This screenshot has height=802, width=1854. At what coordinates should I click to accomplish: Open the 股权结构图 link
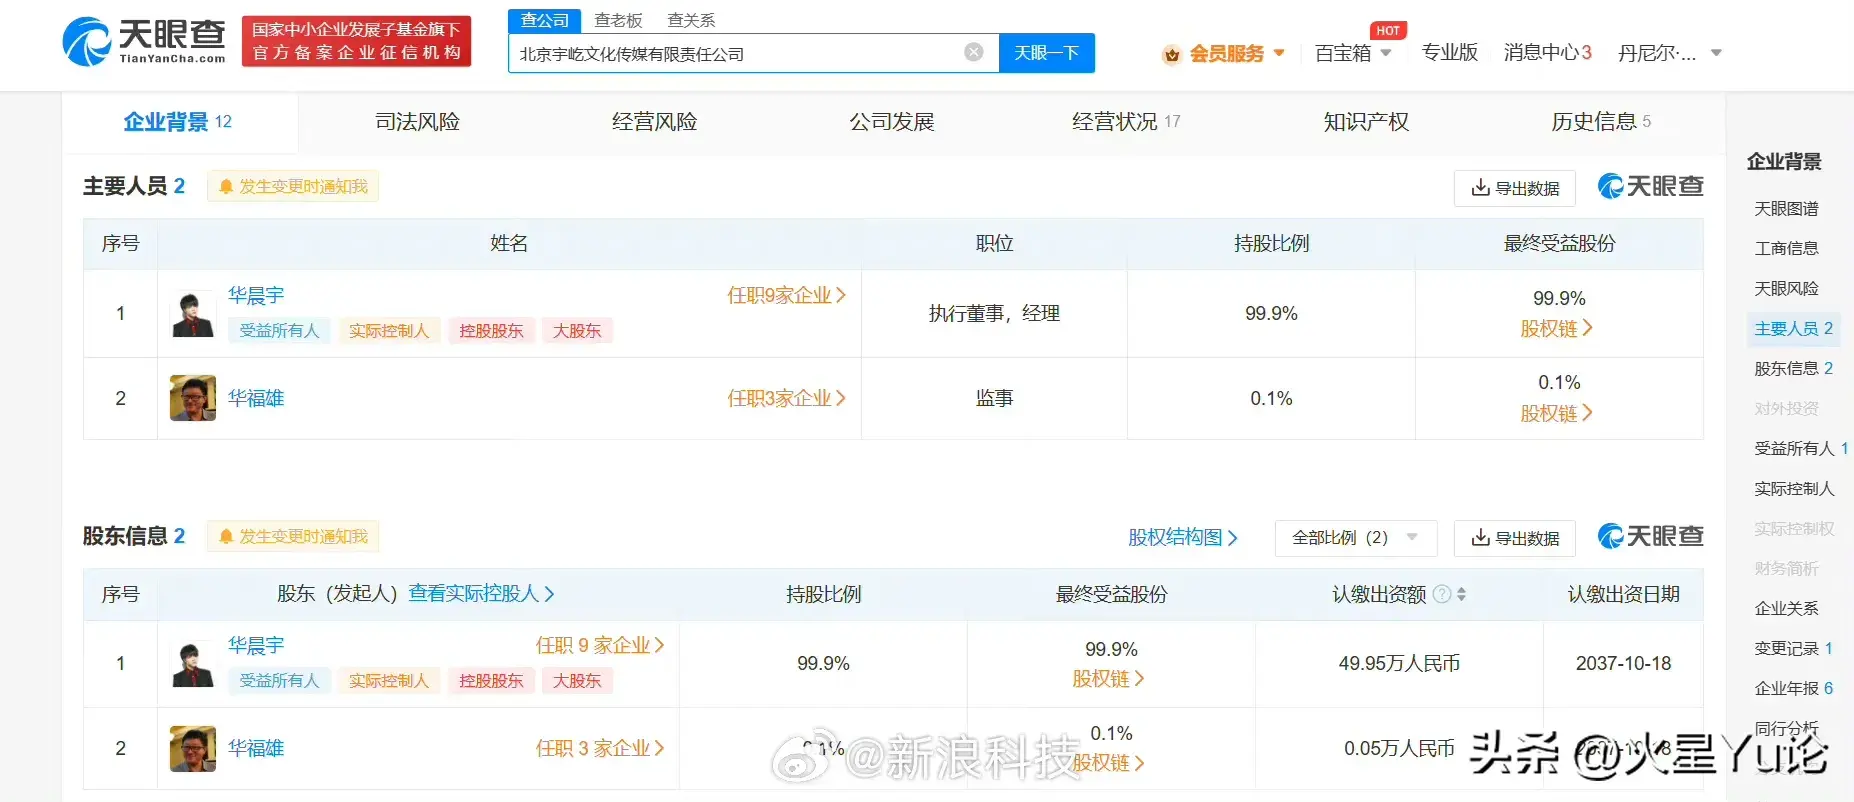(1183, 538)
